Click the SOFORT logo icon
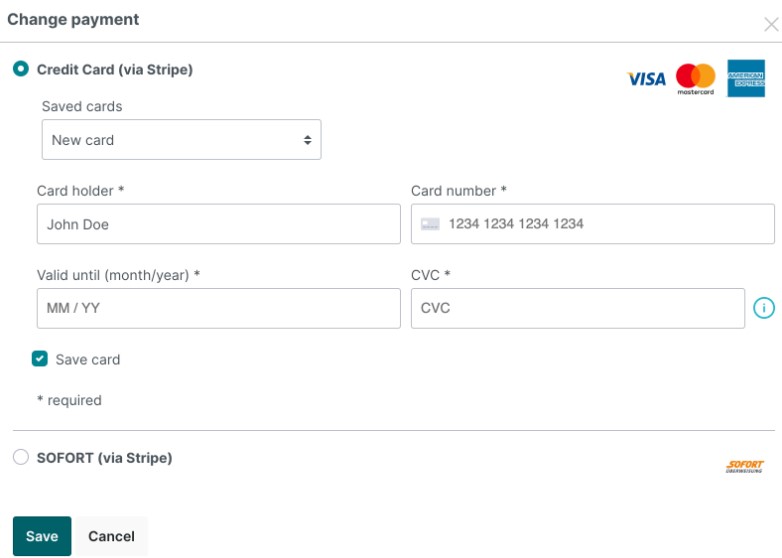Viewport: 782px width, 558px height. click(x=745, y=466)
